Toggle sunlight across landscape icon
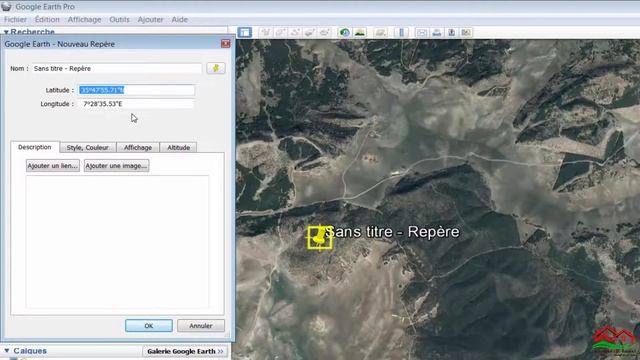640x360 pixels. pos(360,32)
